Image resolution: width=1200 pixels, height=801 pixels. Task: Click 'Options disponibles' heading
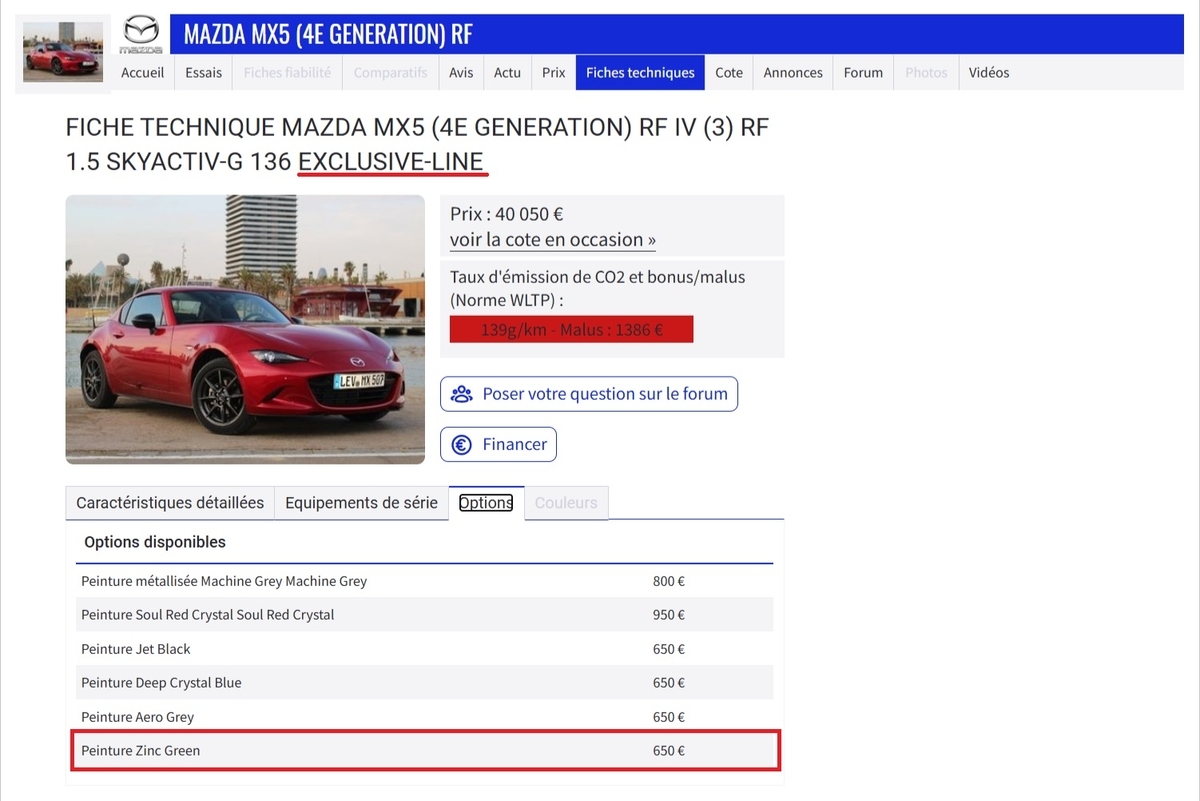[x=155, y=542]
